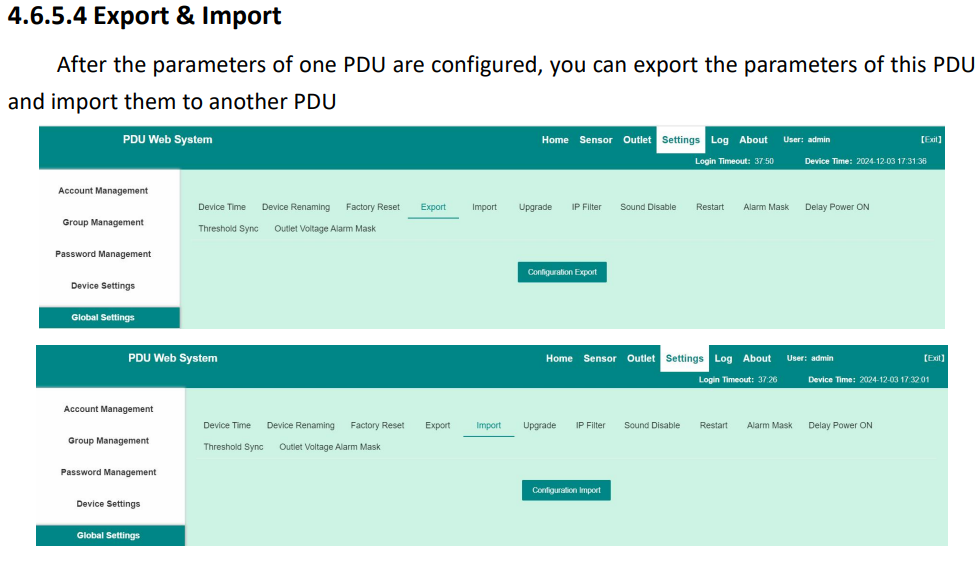Image resolution: width=979 pixels, height=566 pixels.
Task: Open Device Settings in upper sidebar
Action: [103, 286]
